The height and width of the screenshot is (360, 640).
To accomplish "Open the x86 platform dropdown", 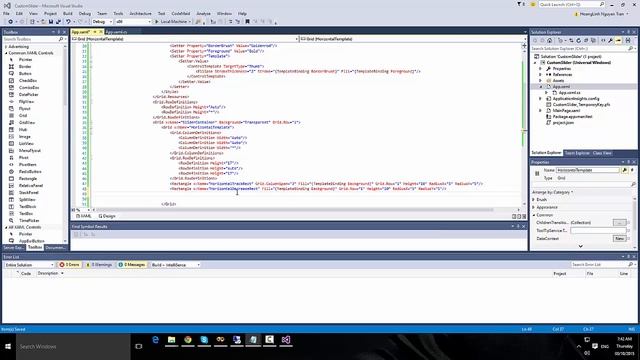I will pyautogui.click(x=133, y=22).
